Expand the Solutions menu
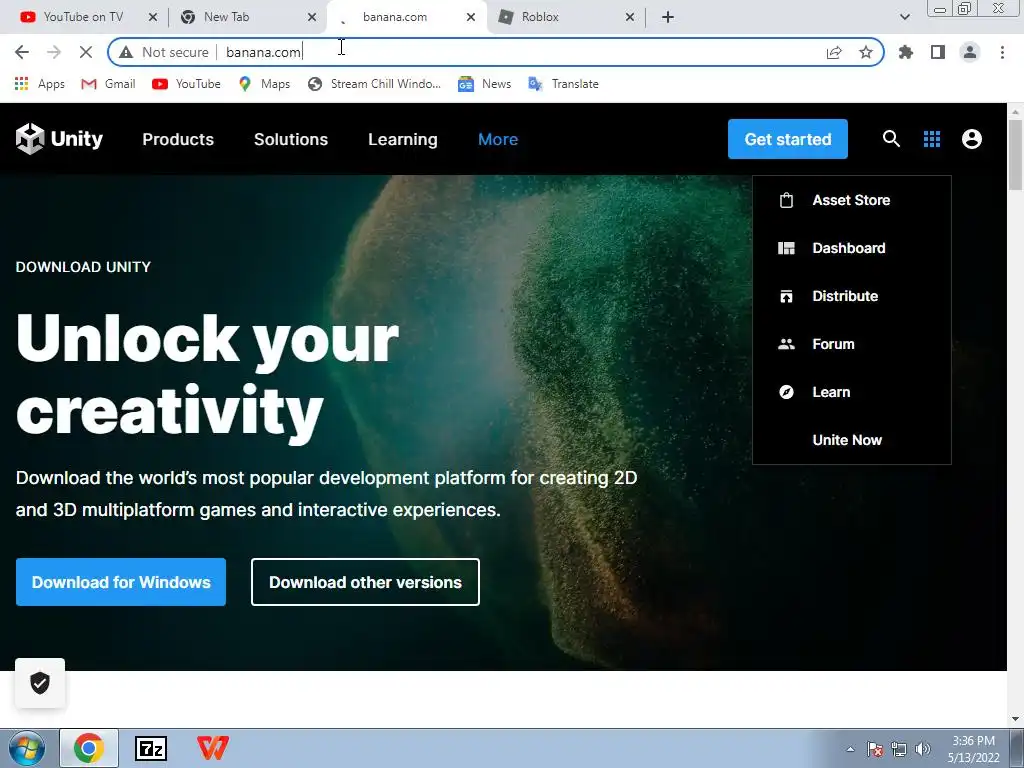The width and height of the screenshot is (1024, 768). [291, 139]
